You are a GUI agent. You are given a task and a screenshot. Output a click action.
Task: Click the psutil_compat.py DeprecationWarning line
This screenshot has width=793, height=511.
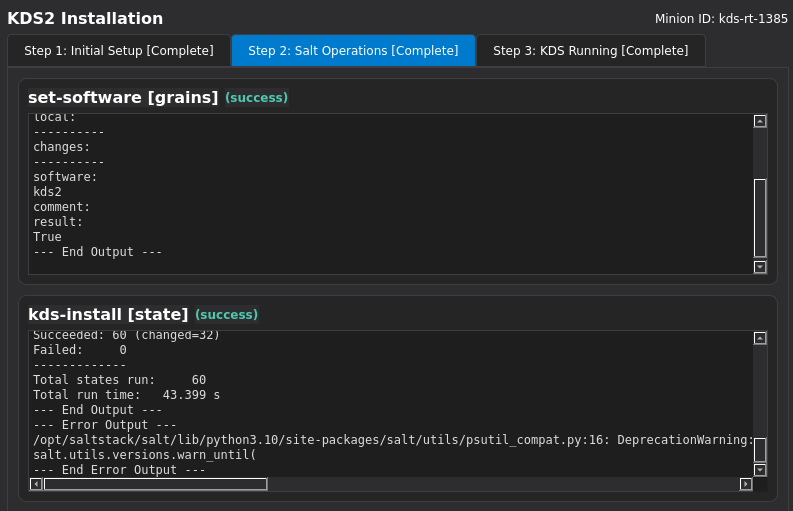(x=393, y=440)
